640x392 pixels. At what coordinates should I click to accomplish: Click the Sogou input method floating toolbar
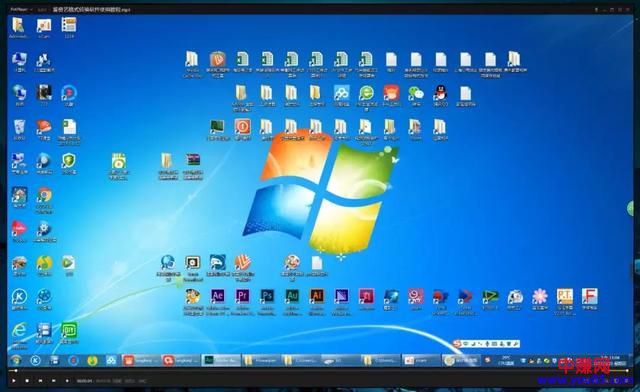[487, 344]
